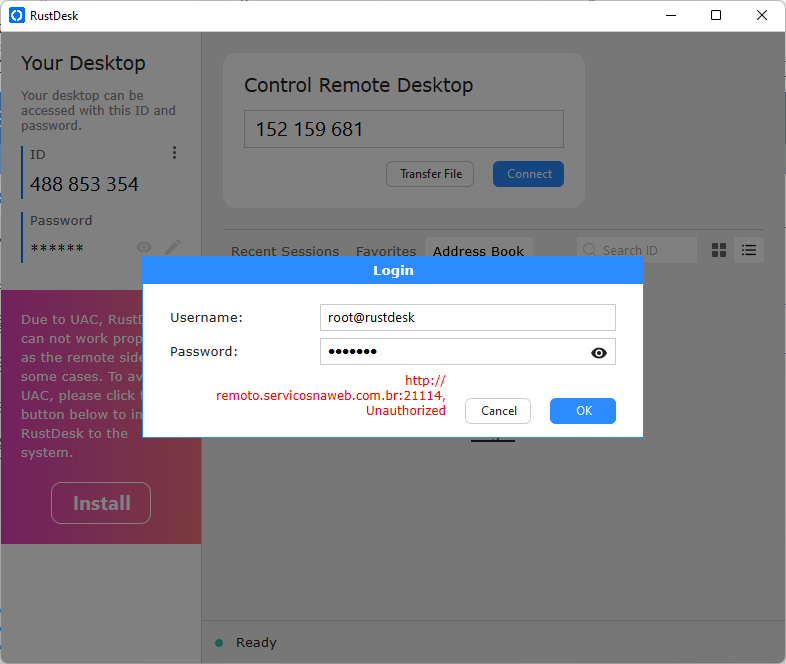Click your desktop ID 488 853 354
Image resolution: width=786 pixels, height=664 pixels.
coord(84,184)
